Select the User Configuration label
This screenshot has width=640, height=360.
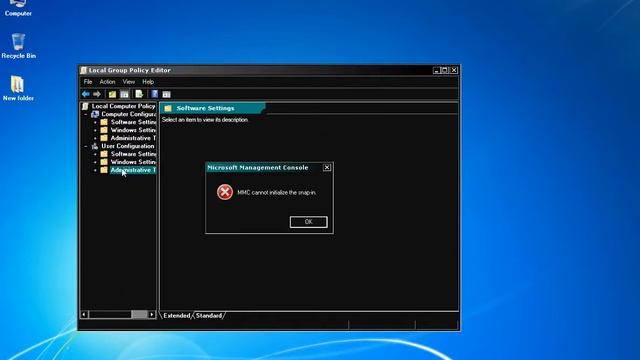tap(128, 146)
